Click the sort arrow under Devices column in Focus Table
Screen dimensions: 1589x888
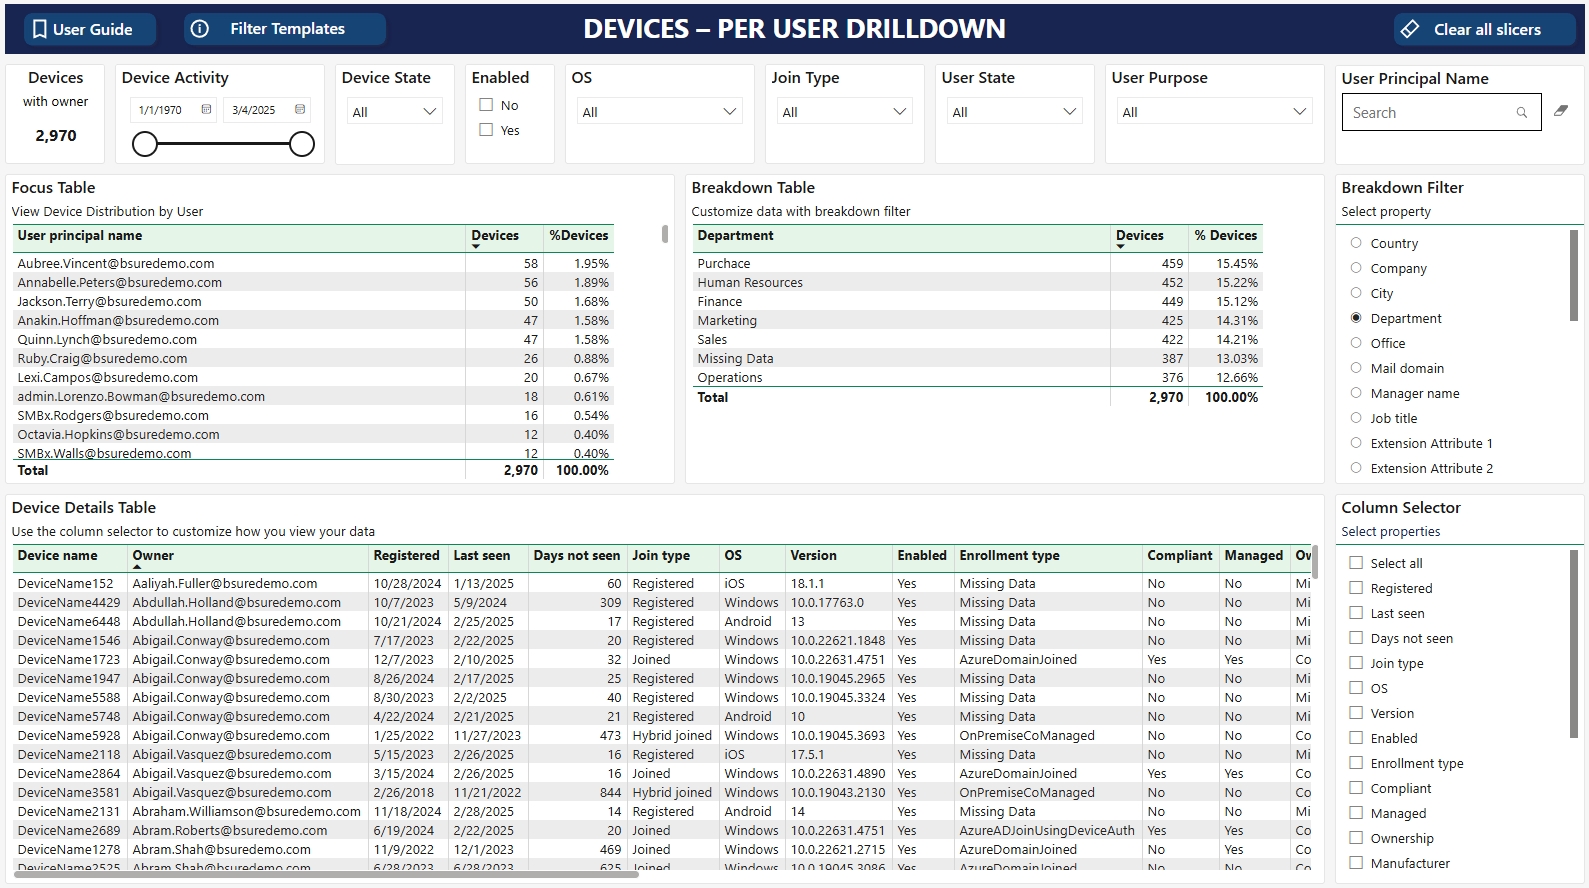click(x=476, y=246)
